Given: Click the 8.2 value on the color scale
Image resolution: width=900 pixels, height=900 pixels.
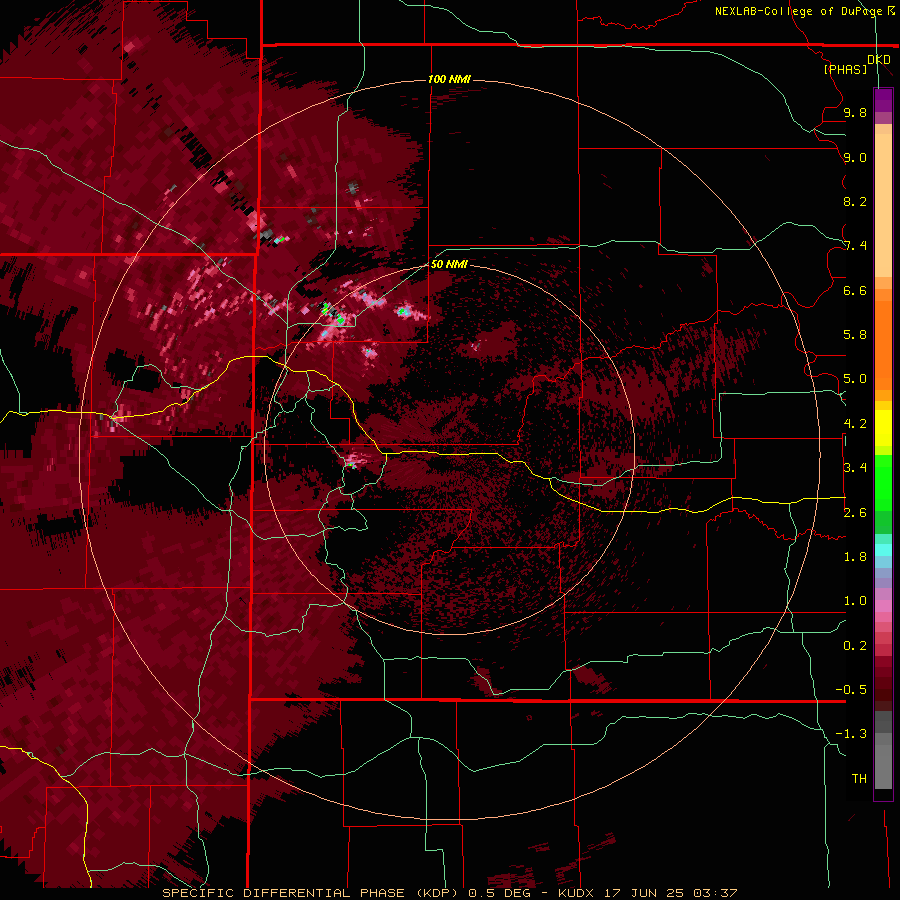Looking at the screenshot, I should [x=855, y=201].
